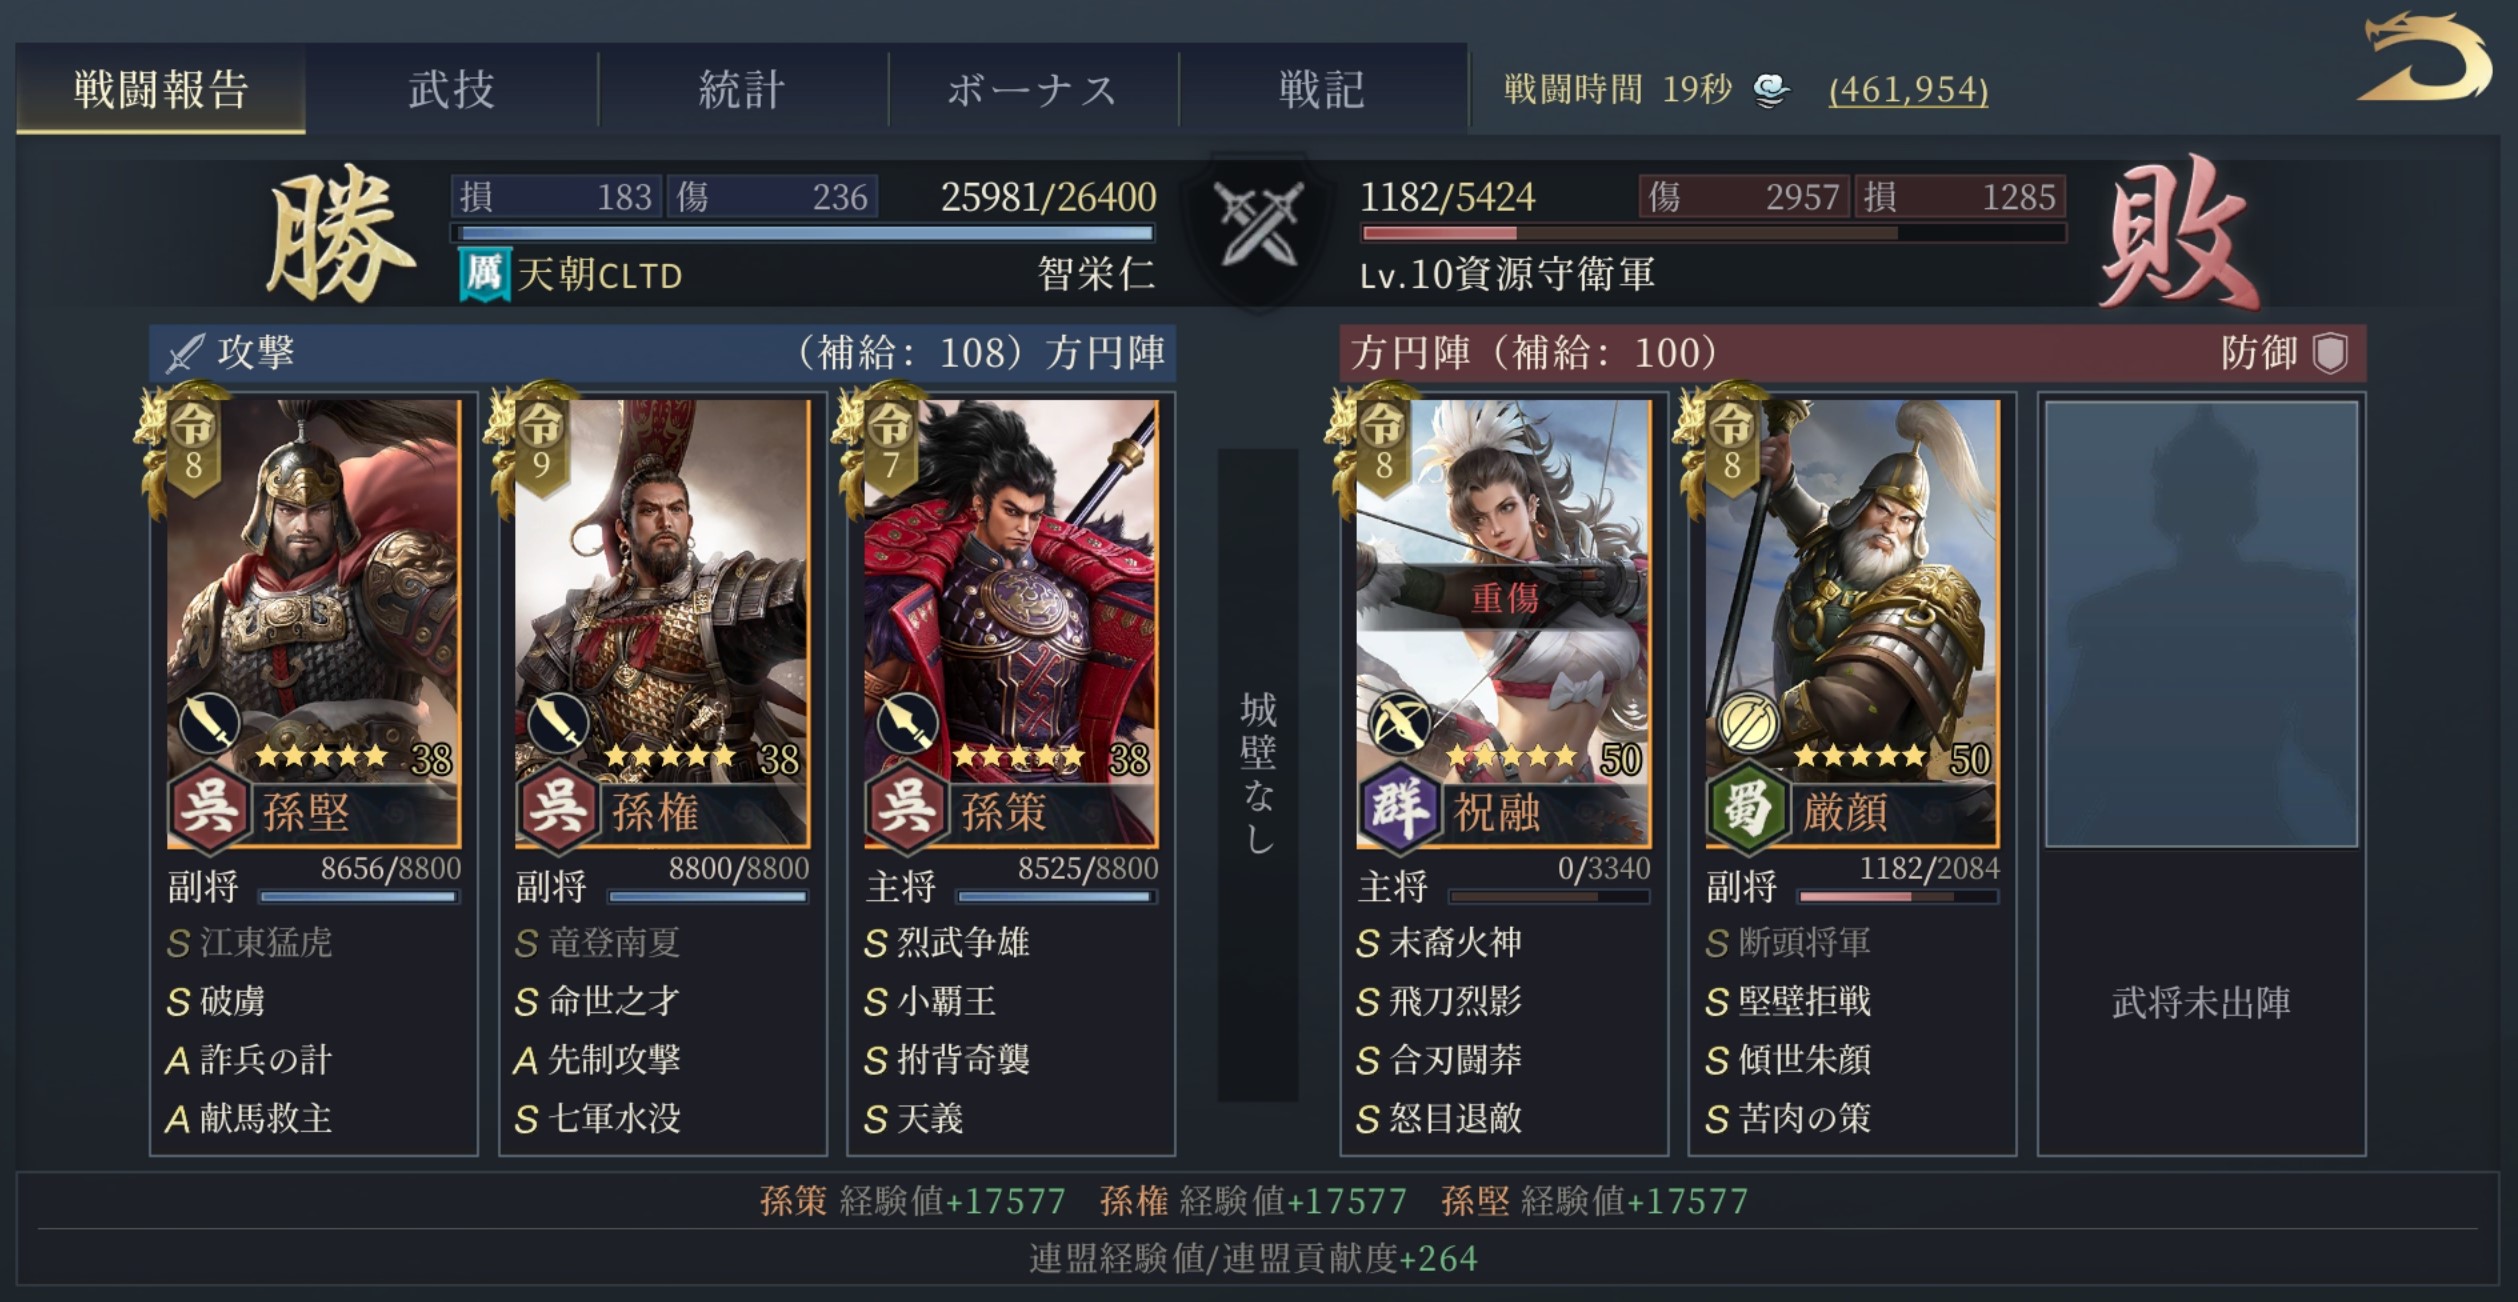The height and width of the screenshot is (1302, 2518).
Task: Click the empty 武将未出陣 general slot
Action: 2201,774
